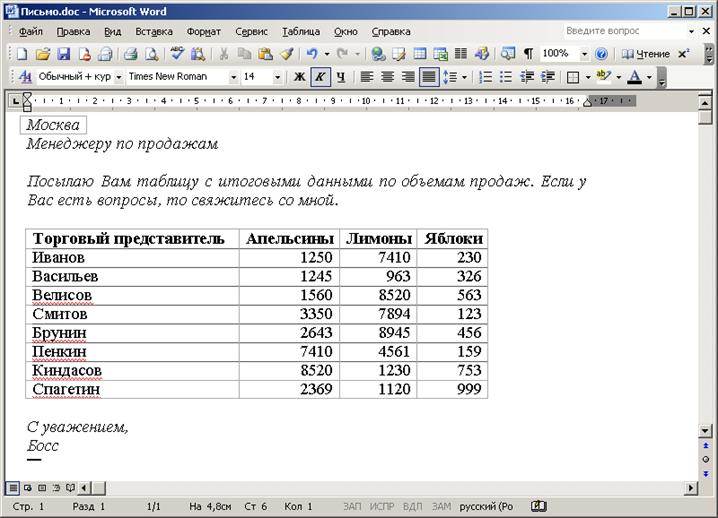
Task: Paste from clipboard icon
Action: tap(265, 54)
